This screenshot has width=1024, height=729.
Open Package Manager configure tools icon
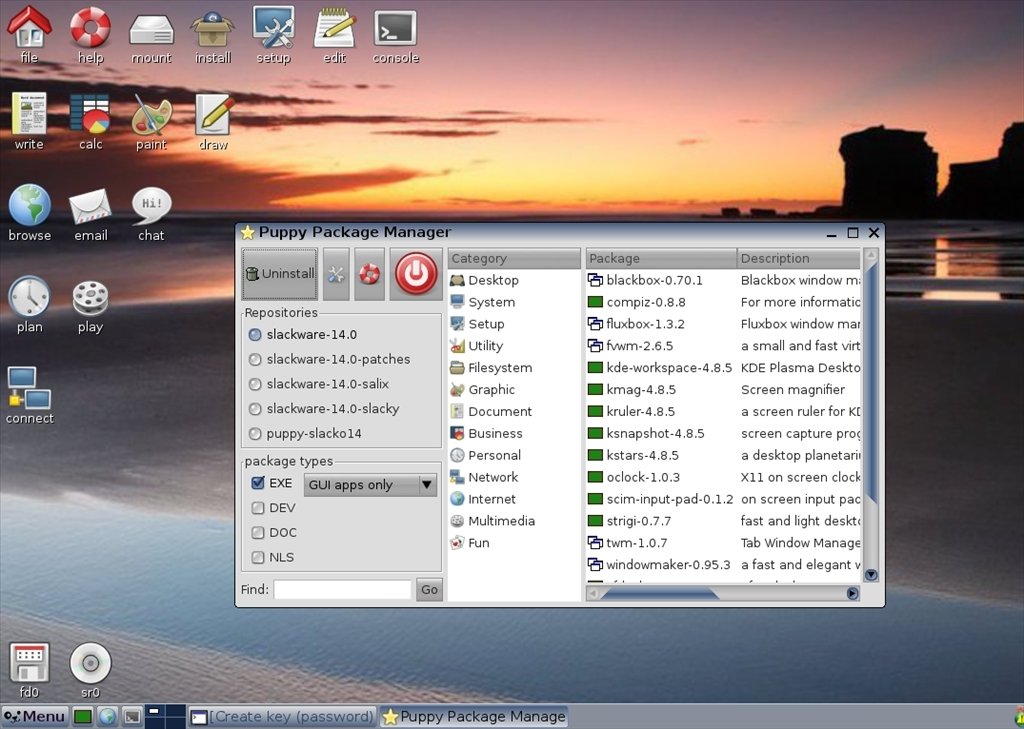[336, 274]
